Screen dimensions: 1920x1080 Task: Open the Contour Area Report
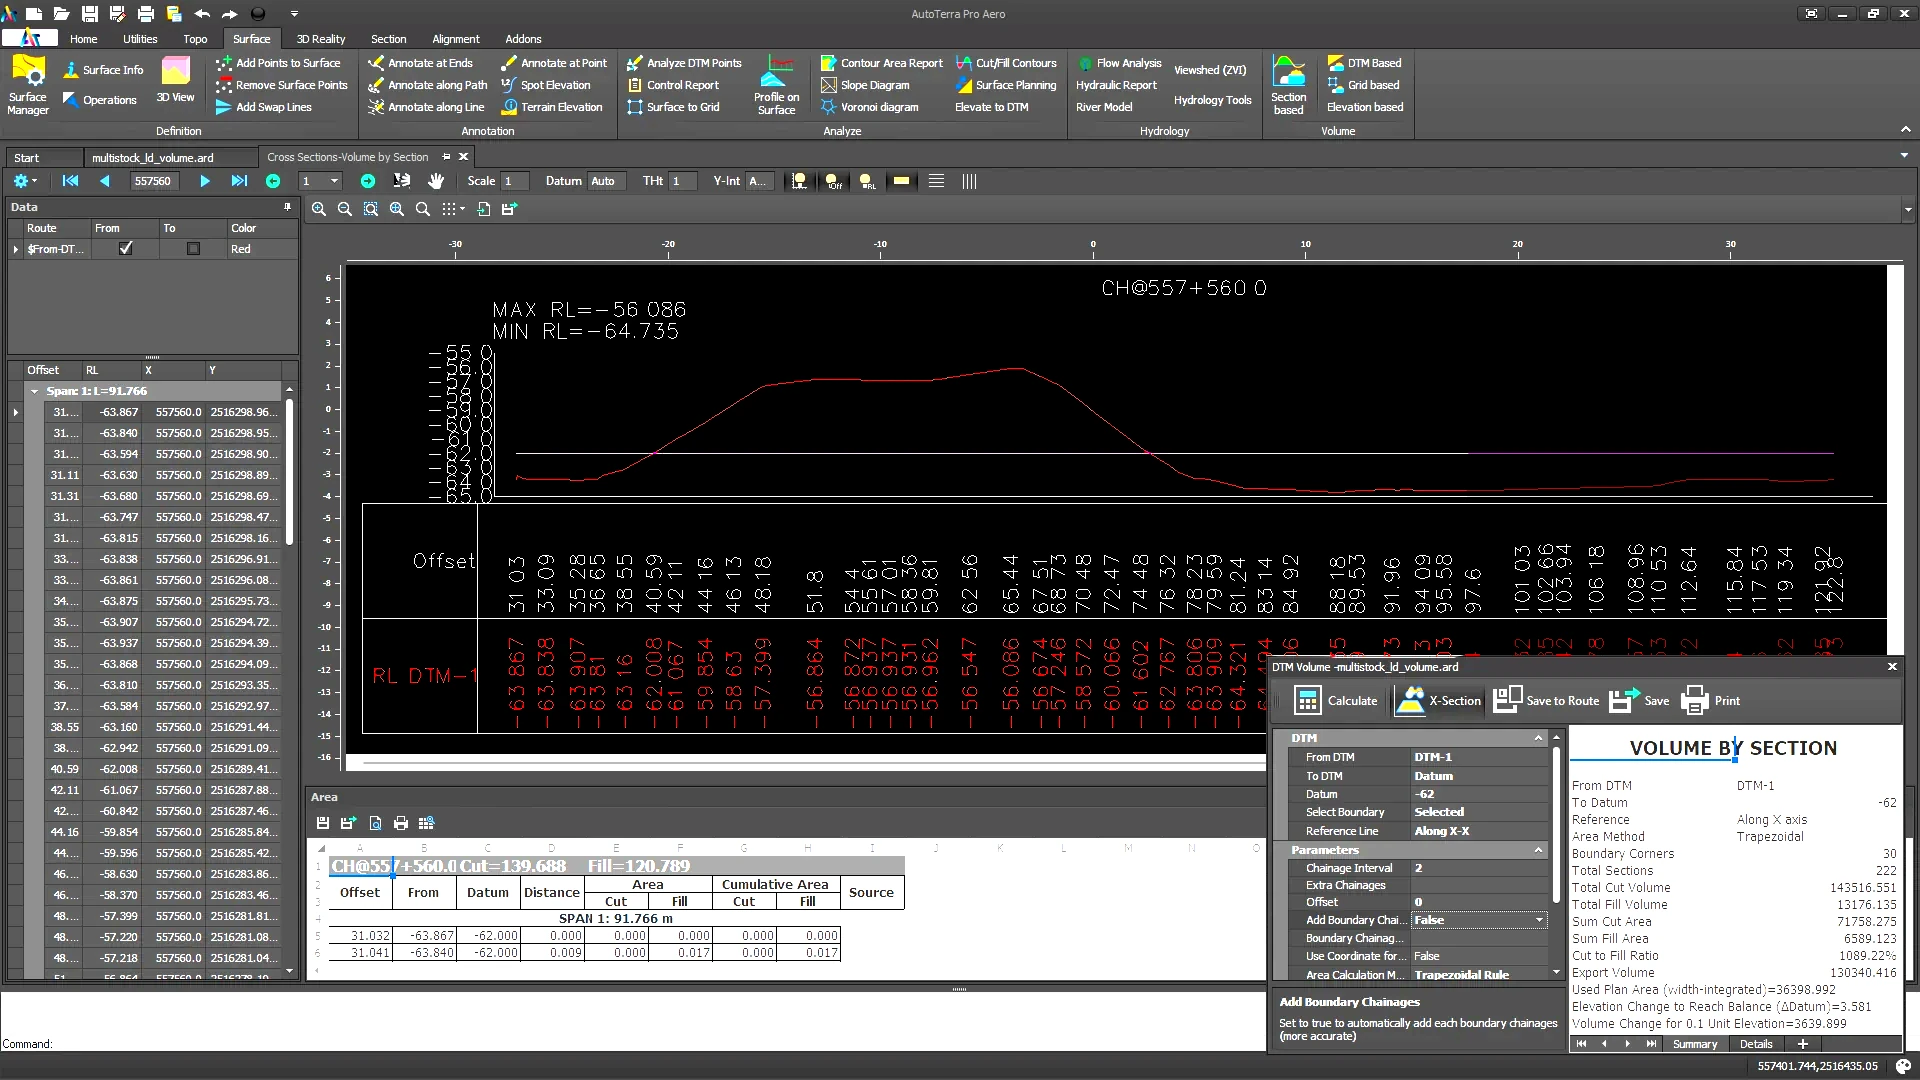pyautogui.click(x=881, y=63)
